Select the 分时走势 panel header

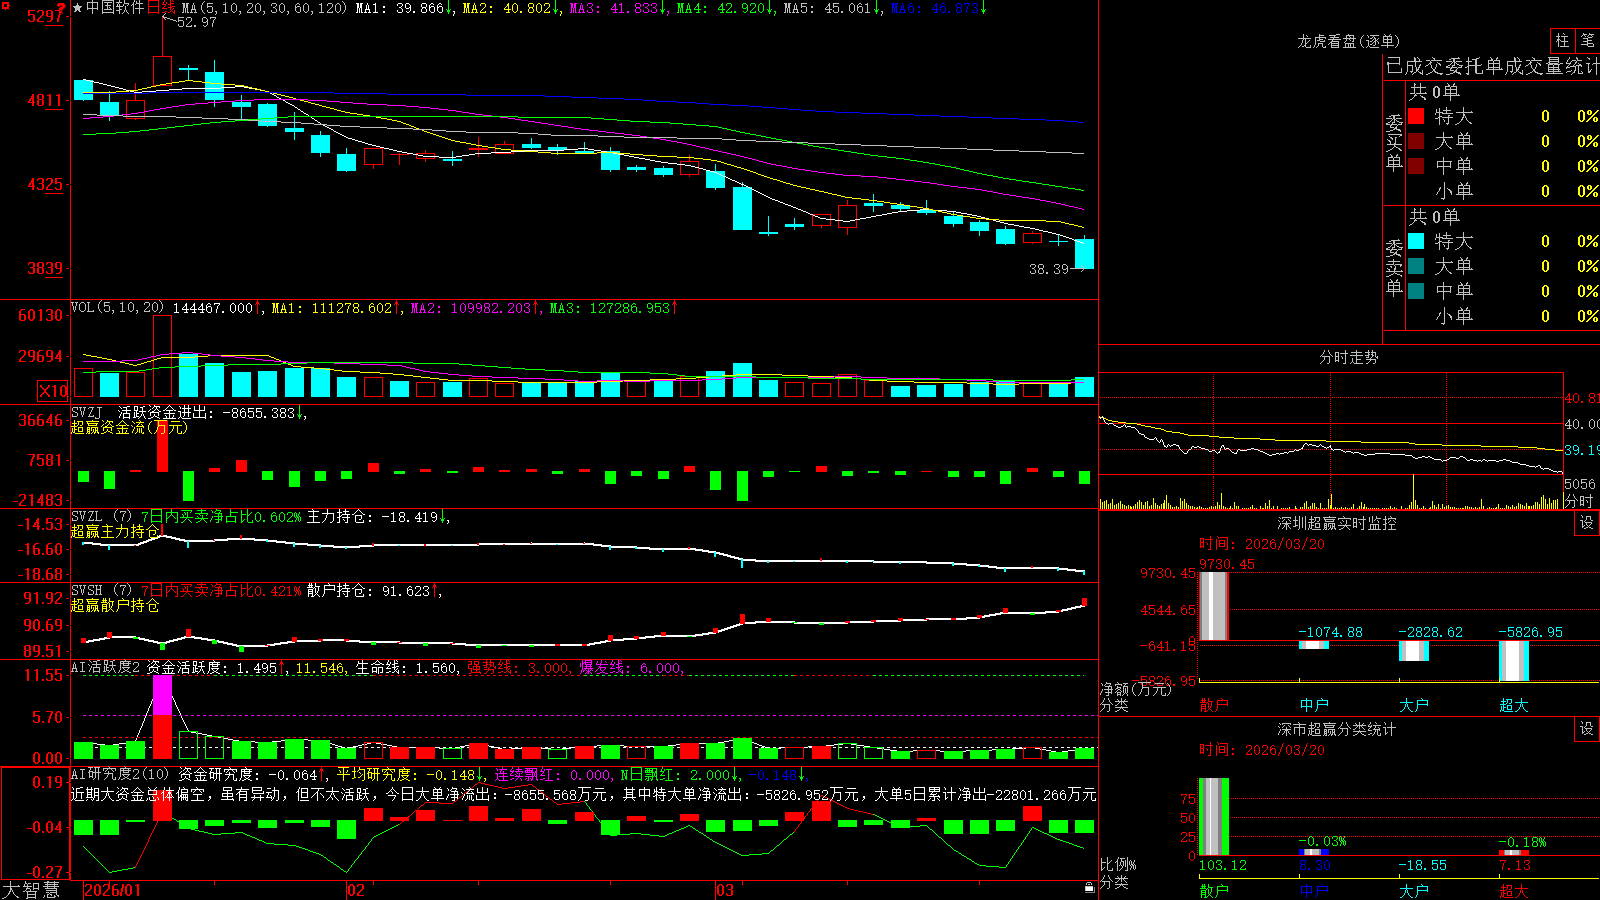1348,357
